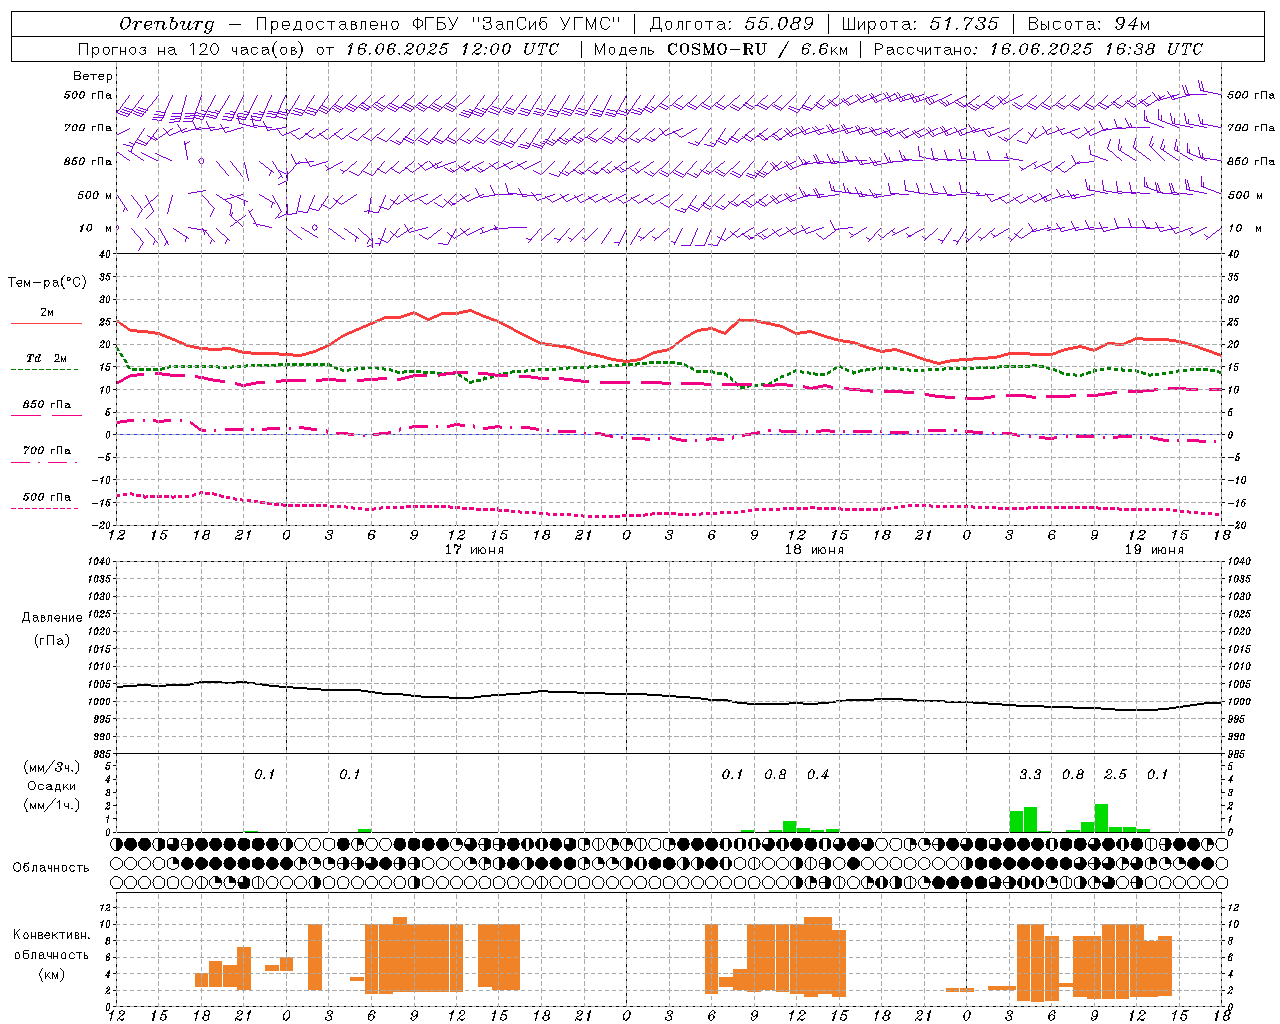Click the '(км)' unit under convective cloud label
Viewport: 1280px width, 1024px height.
[x=51, y=974]
